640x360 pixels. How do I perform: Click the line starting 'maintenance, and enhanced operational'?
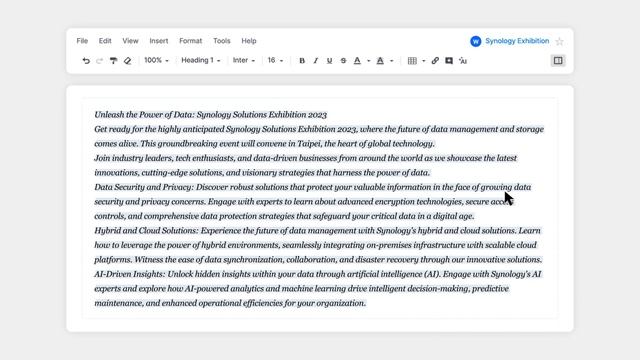[x=230, y=303]
